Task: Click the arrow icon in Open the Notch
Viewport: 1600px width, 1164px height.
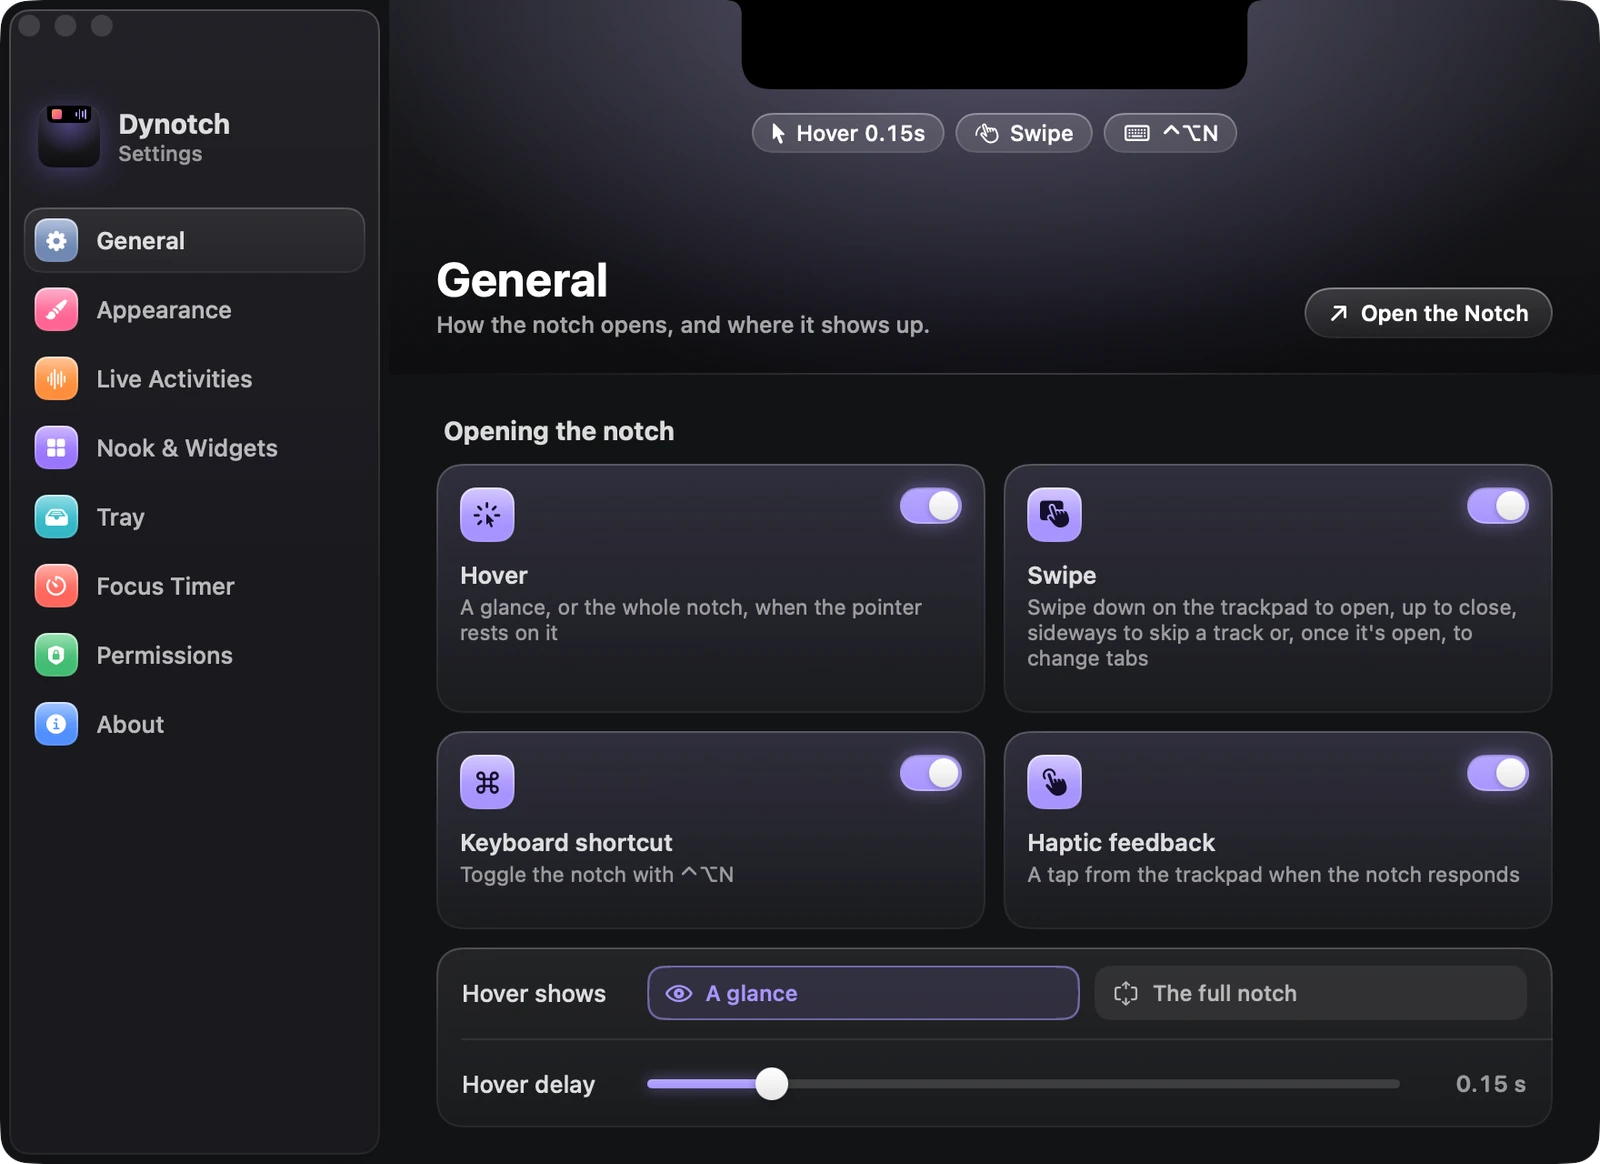Action: (1339, 314)
